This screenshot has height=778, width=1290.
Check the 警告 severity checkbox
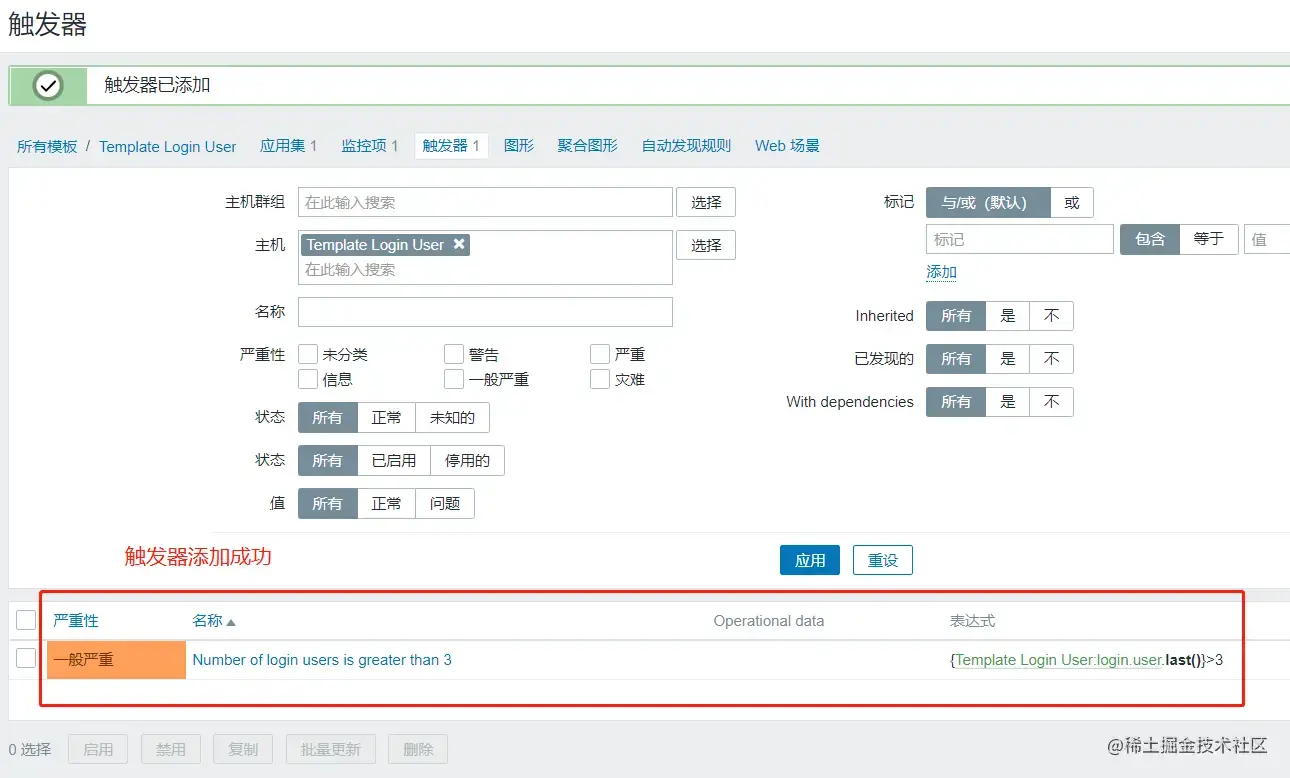pyautogui.click(x=454, y=354)
